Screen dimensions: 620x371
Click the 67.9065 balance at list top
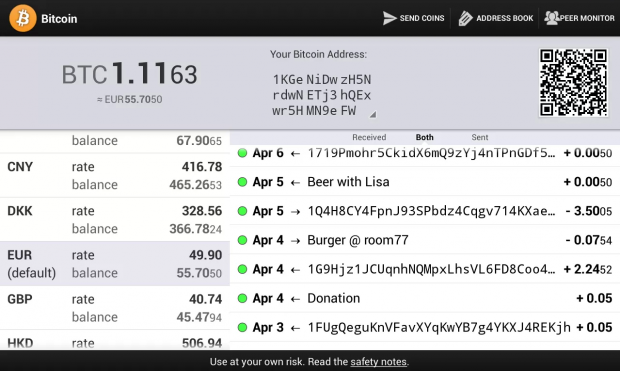click(x=199, y=141)
